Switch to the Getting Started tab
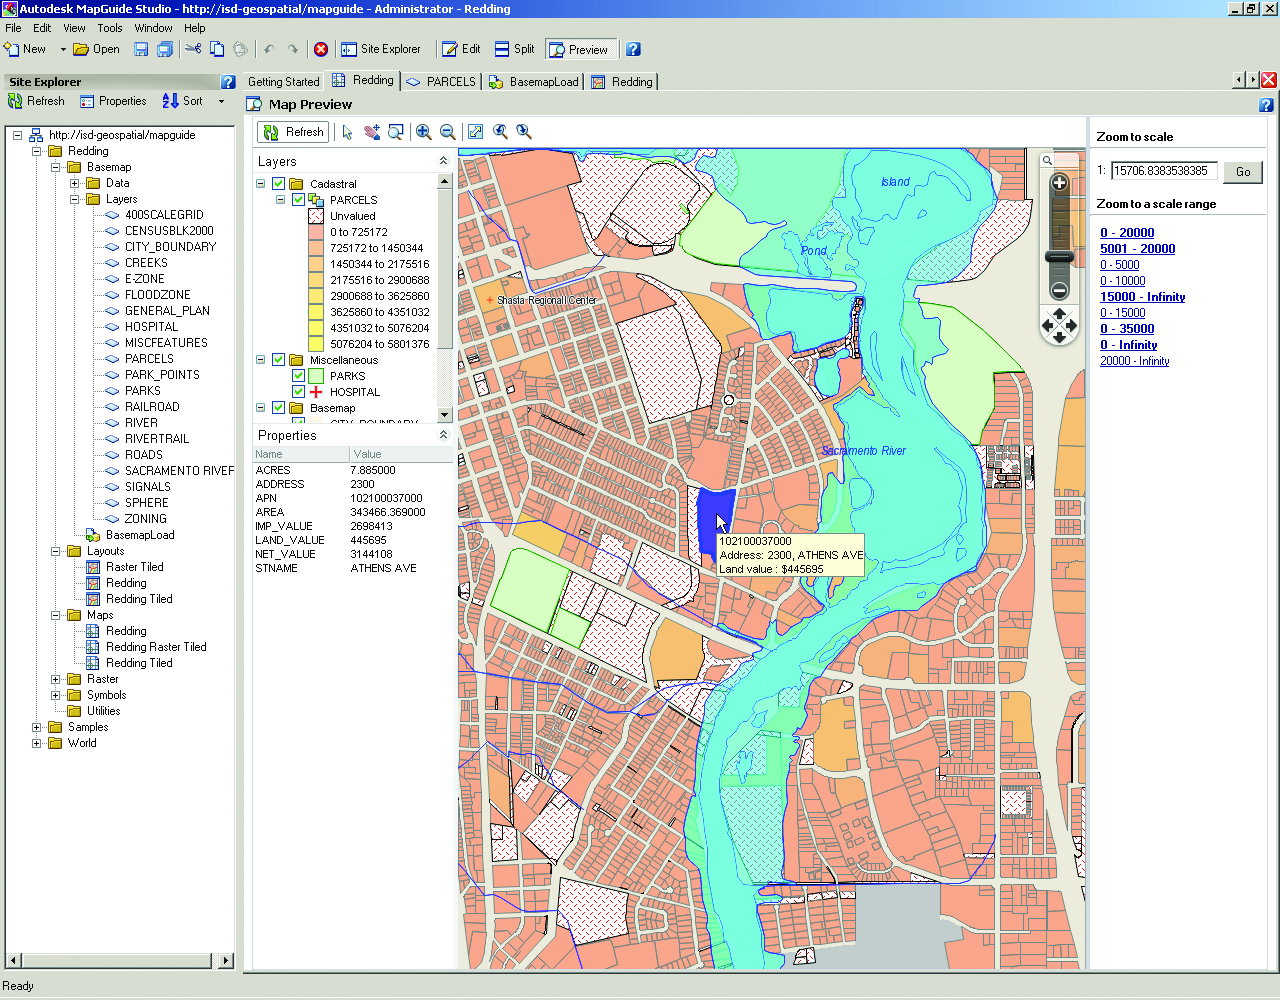The height and width of the screenshot is (1000, 1280). click(x=283, y=82)
